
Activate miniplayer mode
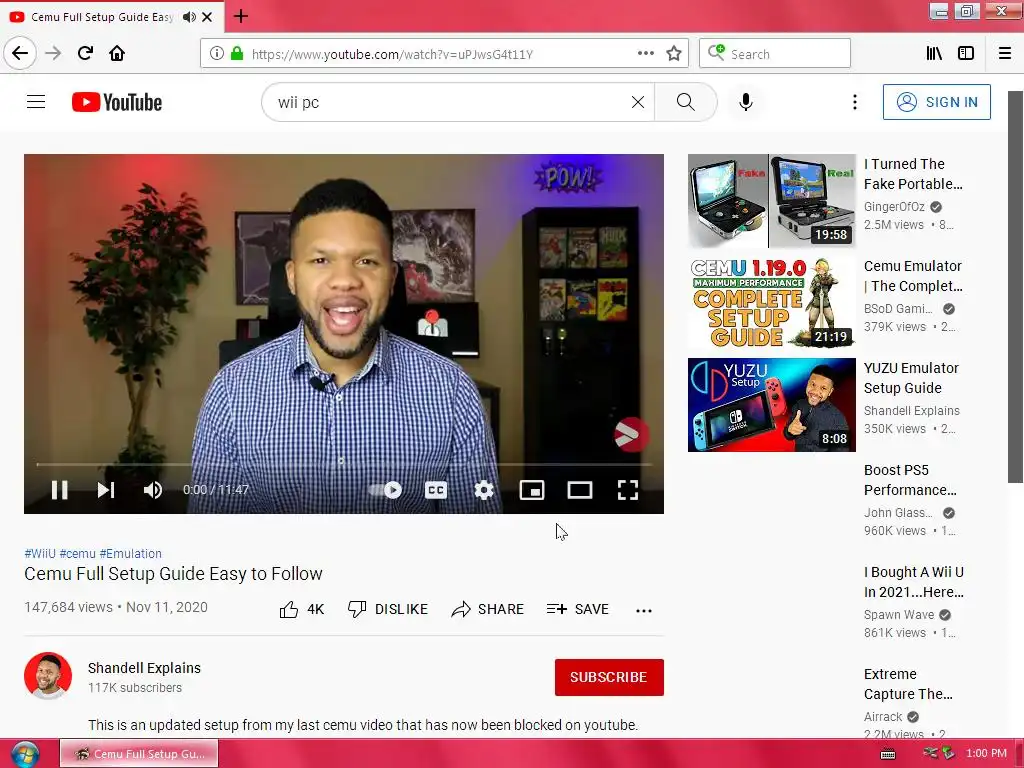532,490
